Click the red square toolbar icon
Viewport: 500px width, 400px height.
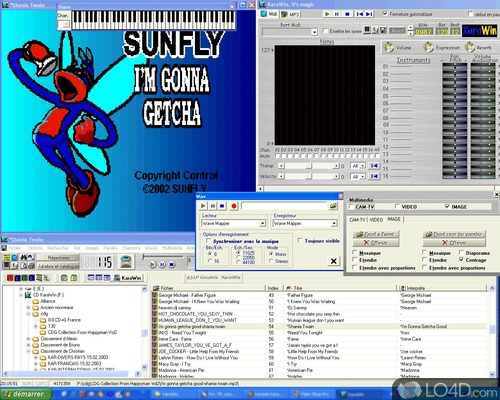pos(10,278)
